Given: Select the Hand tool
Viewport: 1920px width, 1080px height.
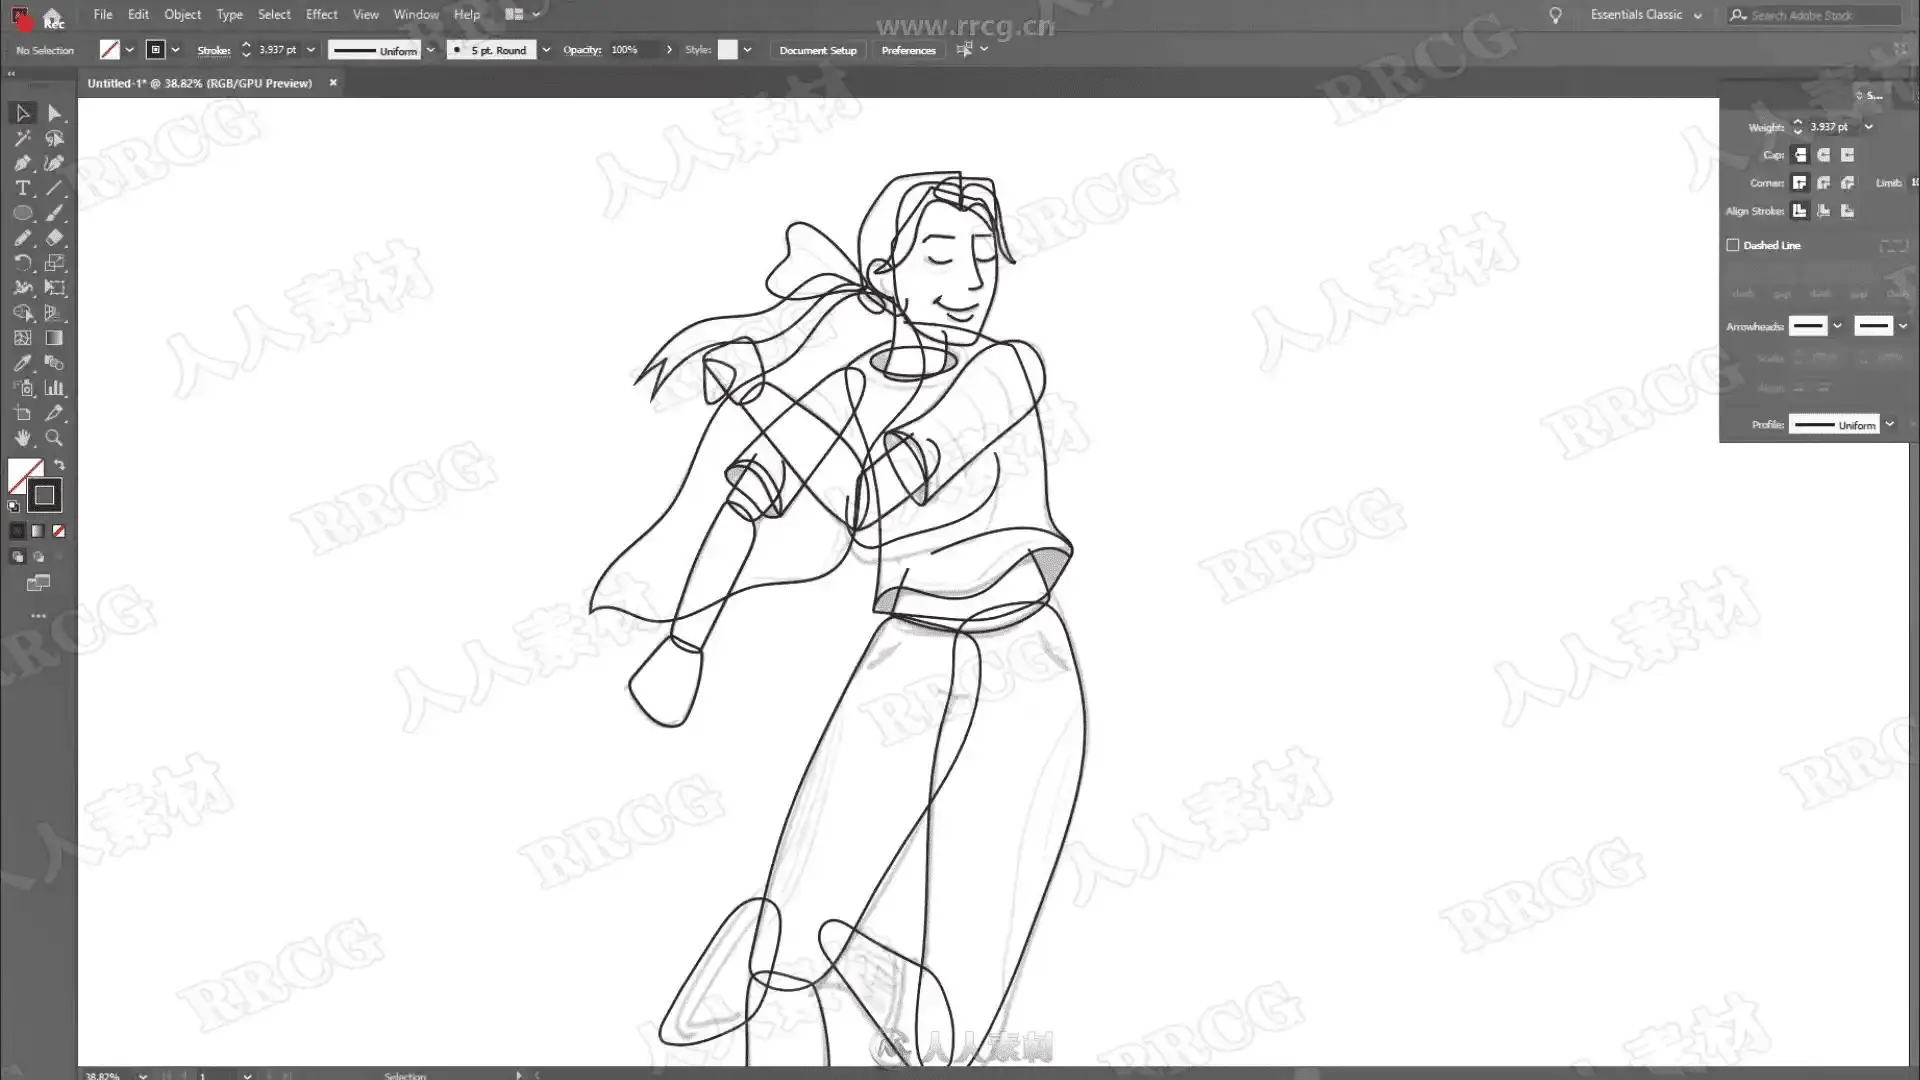Looking at the screenshot, I should 22,438.
